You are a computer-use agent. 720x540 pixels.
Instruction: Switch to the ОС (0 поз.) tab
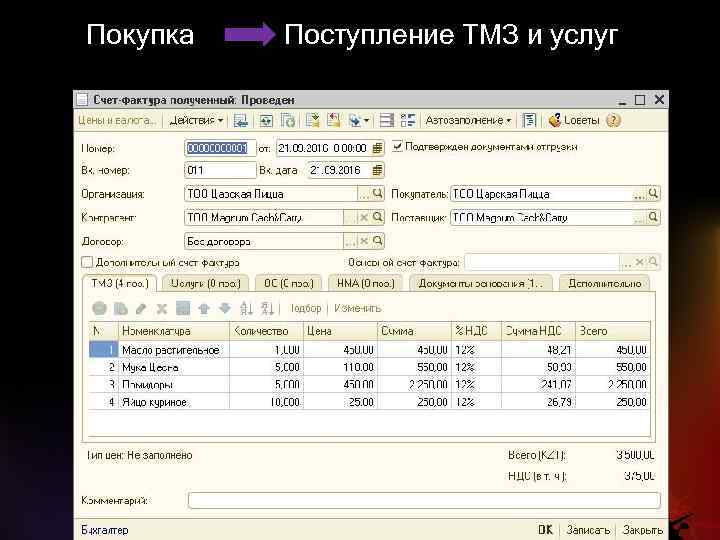click(288, 283)
